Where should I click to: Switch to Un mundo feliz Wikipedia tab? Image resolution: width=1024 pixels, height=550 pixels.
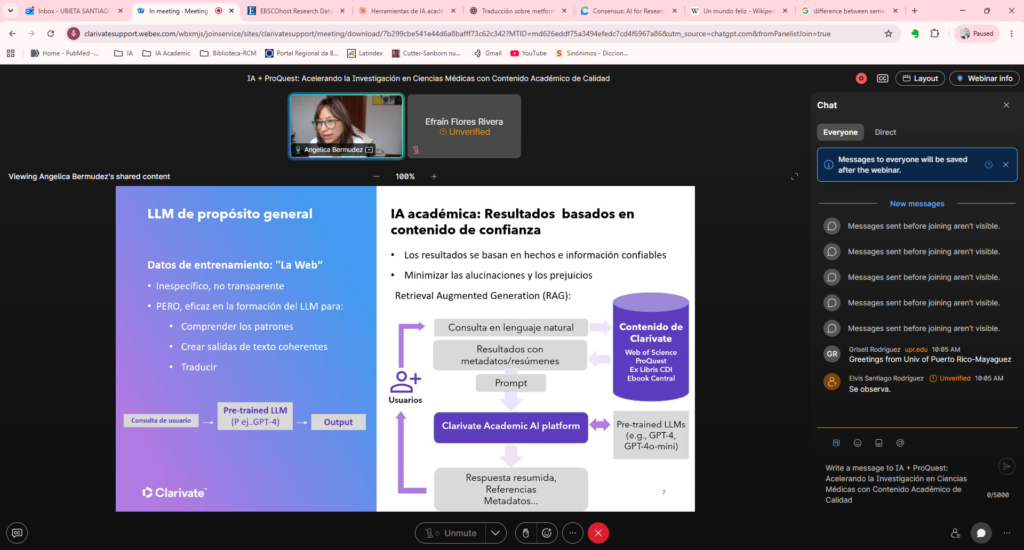tap(739, 11)
